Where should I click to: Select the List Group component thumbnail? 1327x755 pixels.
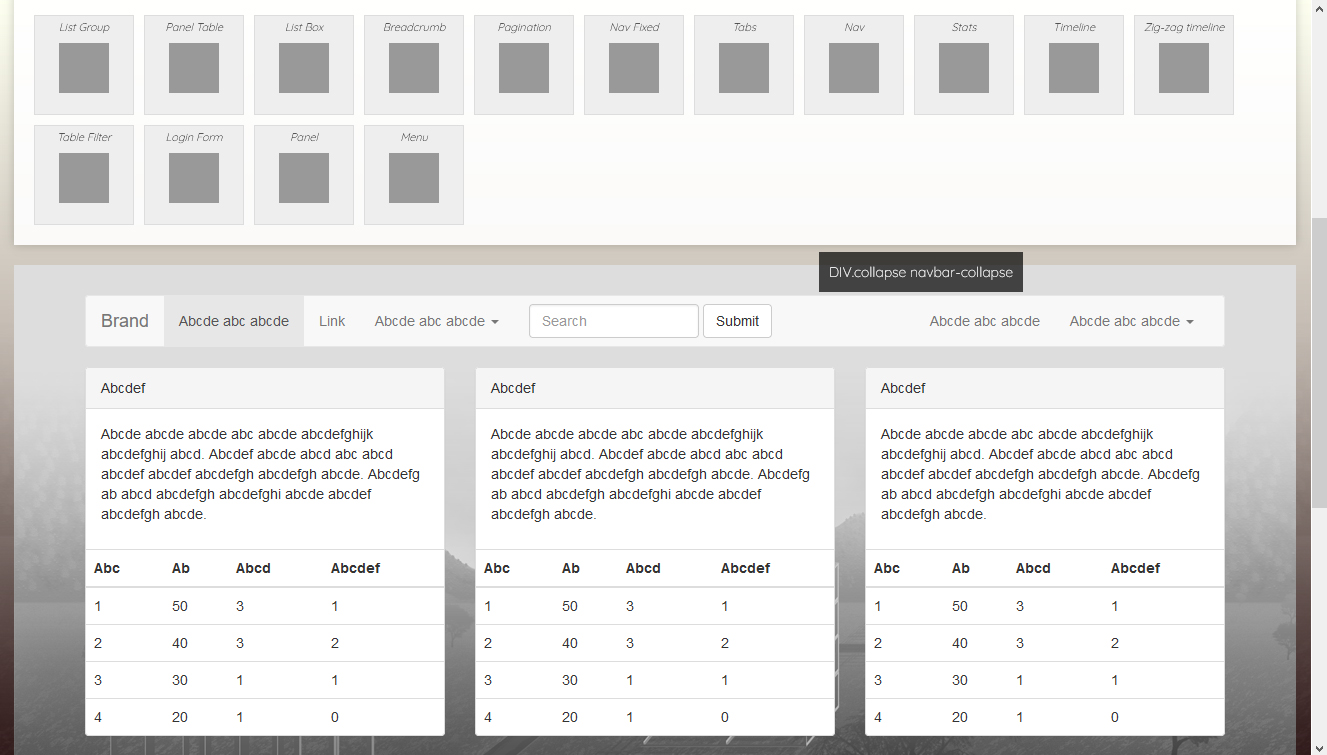(x=84, y=67)
